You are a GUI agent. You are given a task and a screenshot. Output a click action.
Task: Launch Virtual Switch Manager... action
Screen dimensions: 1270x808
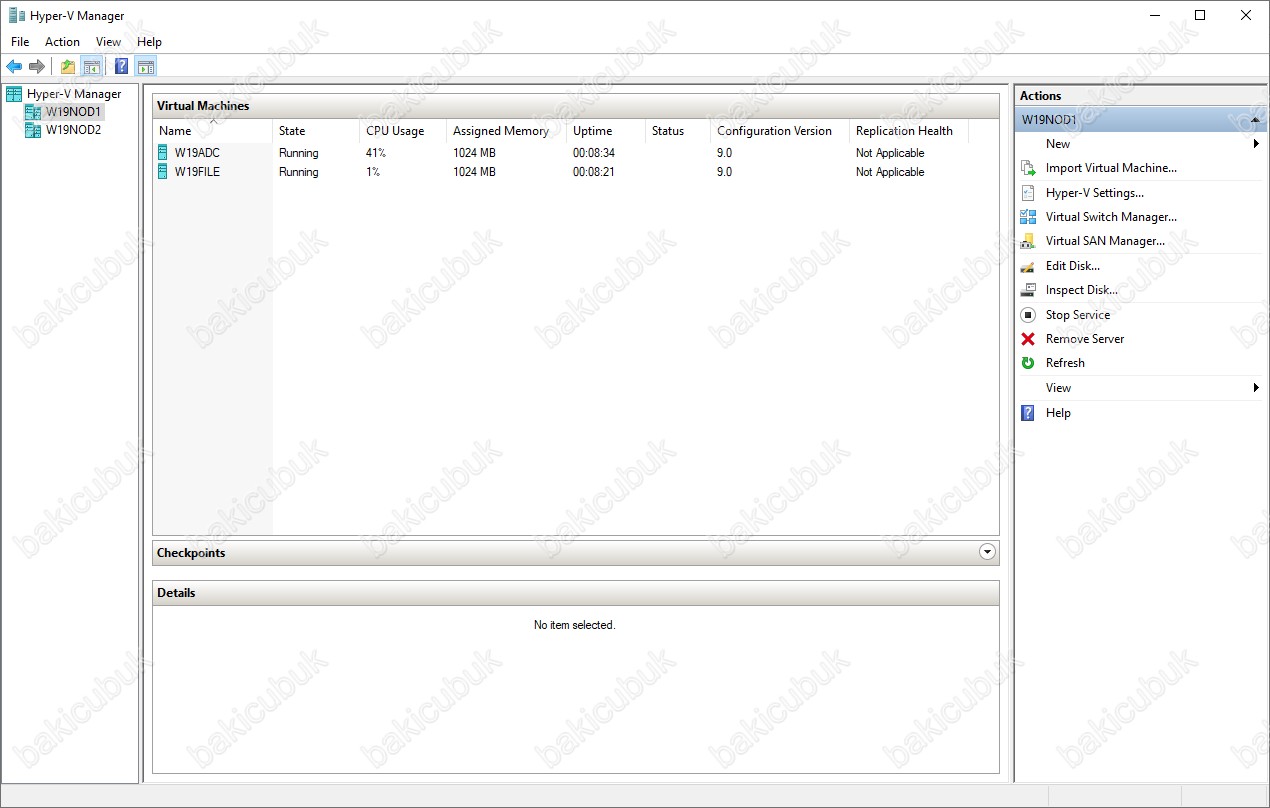pos(1111,217)
